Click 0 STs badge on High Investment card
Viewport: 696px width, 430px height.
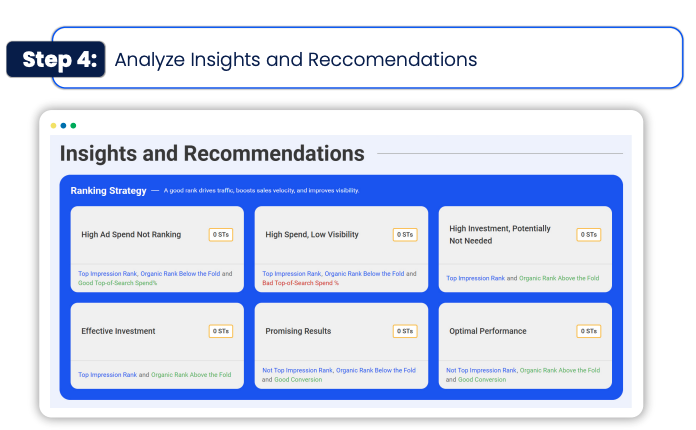(x=589, y=234)
